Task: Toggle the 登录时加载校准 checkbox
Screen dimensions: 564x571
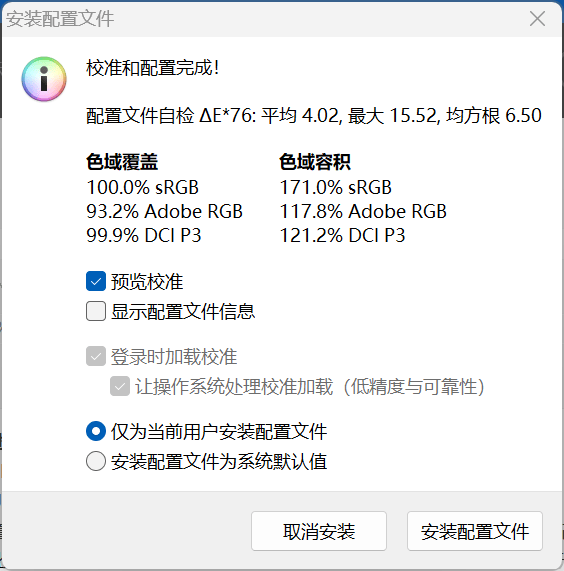Action: [x=96, y=356]
